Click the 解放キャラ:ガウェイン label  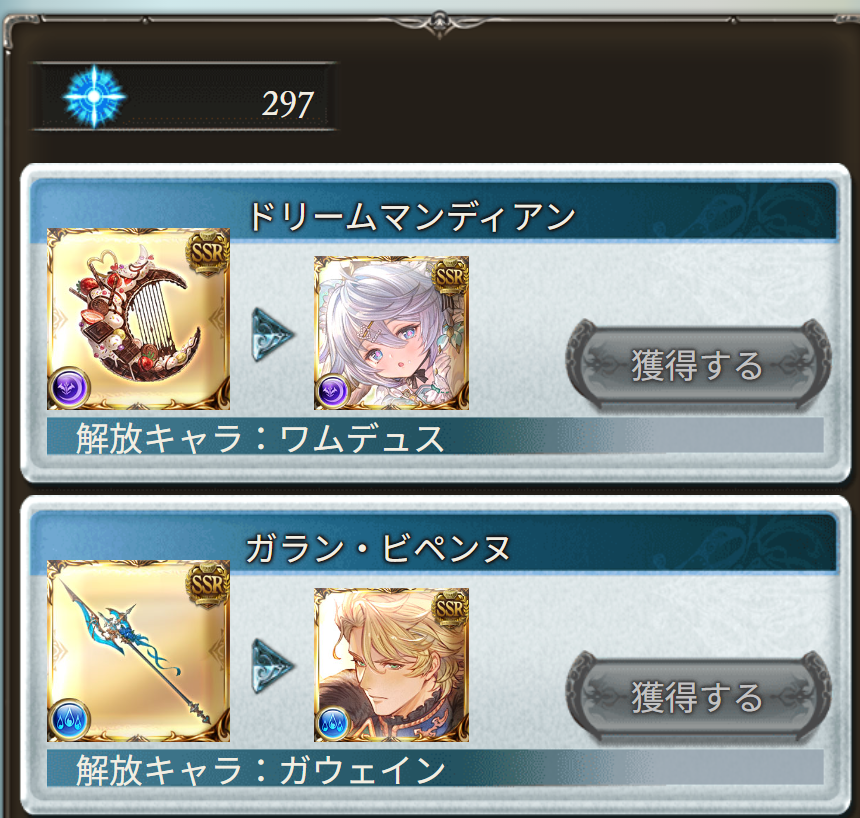pos(260,770)
